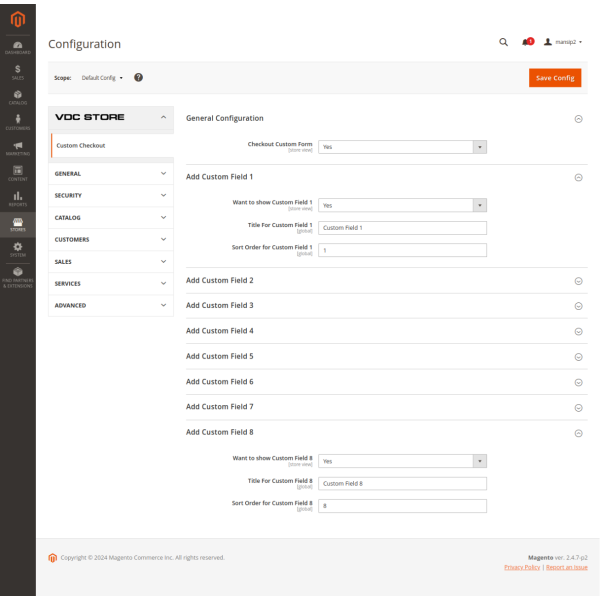Open the Privacy Policy link
Screen dimensions: 600x600
click(x=522, y=567)
